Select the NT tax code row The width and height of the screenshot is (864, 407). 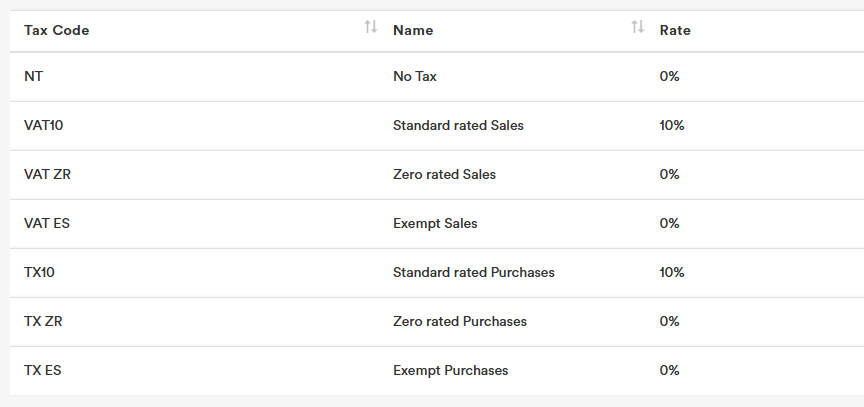click(33, 77)
